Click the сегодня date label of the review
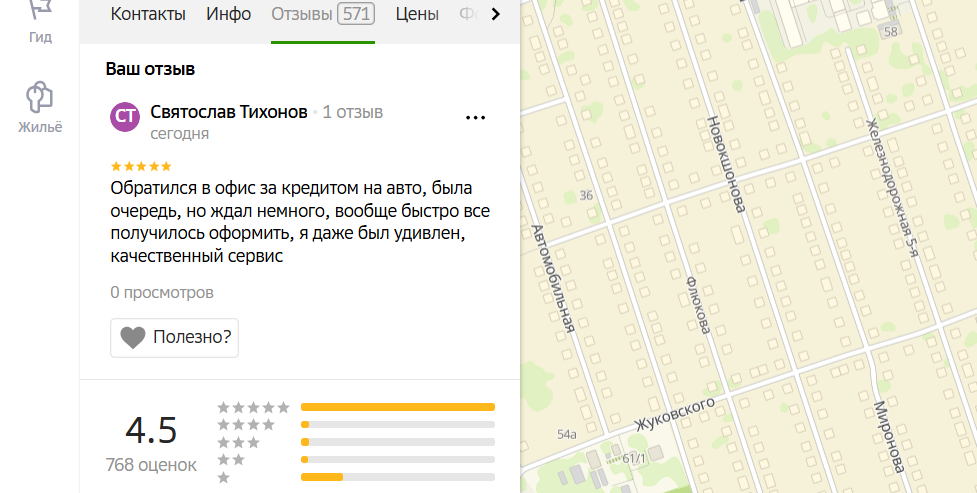Image resolution: width=977 pixels, height=493 pixels. pos(179,134)
